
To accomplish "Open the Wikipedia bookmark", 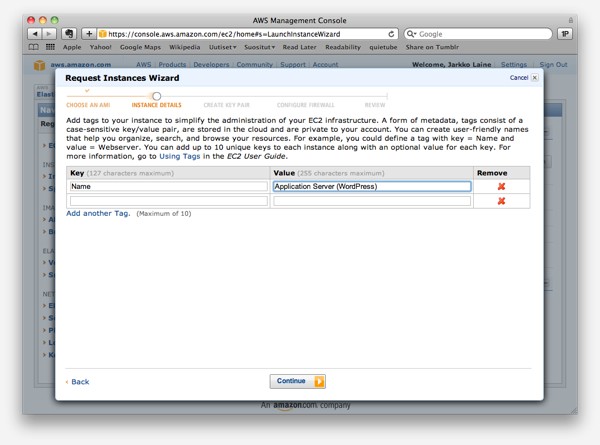I will pos(184,47).
